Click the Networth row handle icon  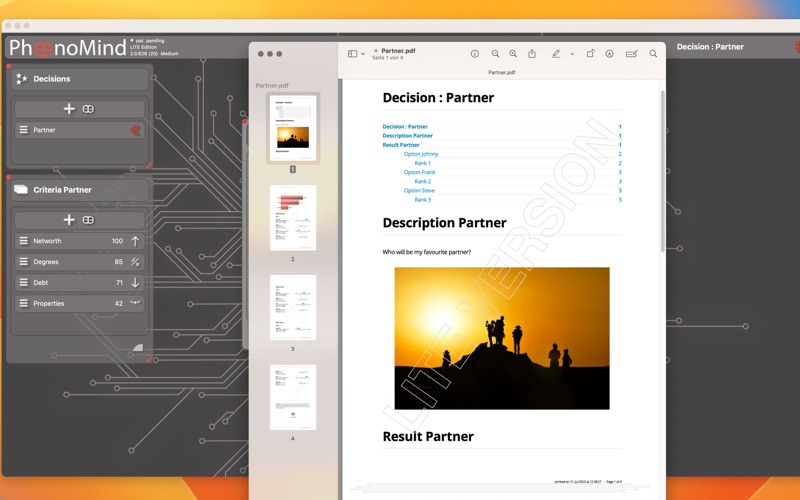pos(23,240)
